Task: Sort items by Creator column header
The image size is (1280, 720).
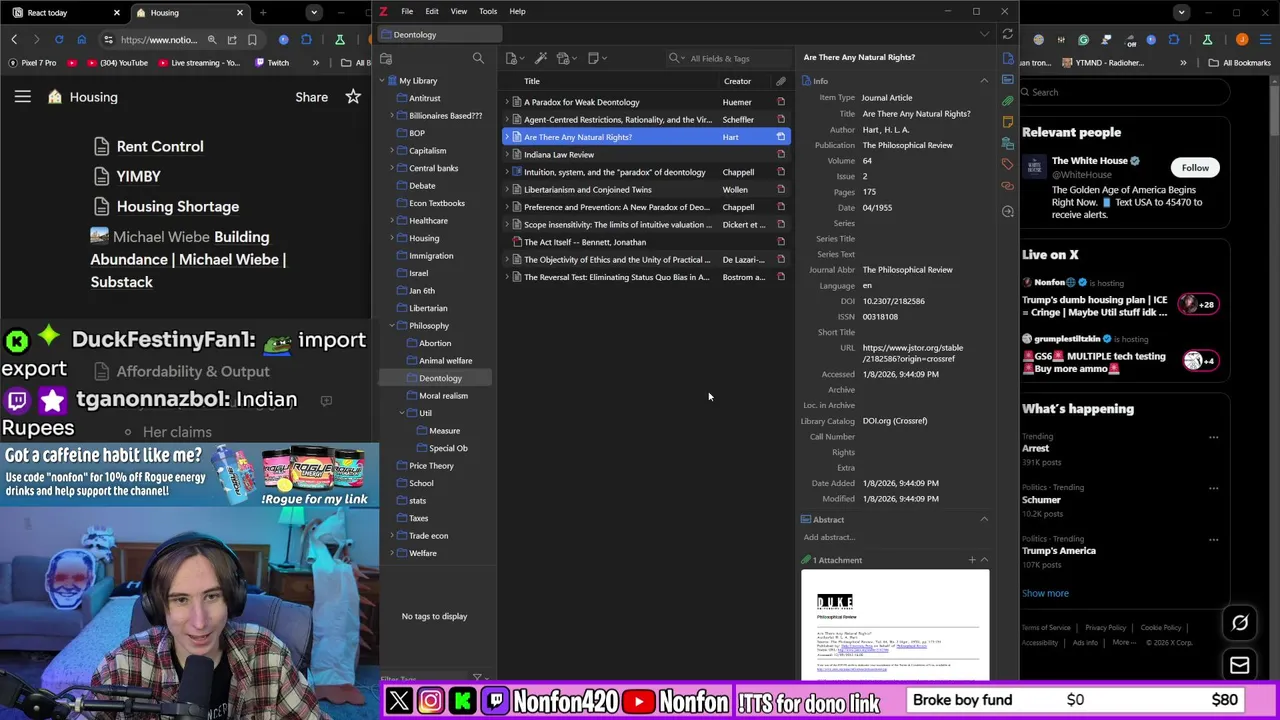Action: tap(737, 81)
